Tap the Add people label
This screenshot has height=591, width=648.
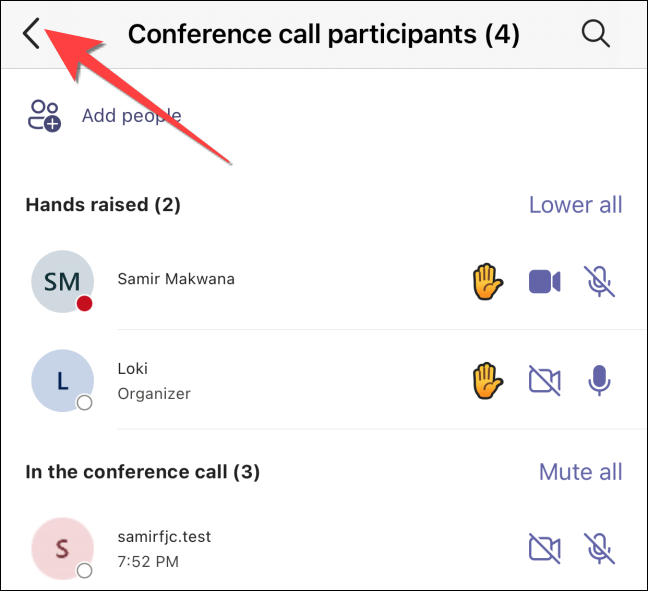click(131, 116)
